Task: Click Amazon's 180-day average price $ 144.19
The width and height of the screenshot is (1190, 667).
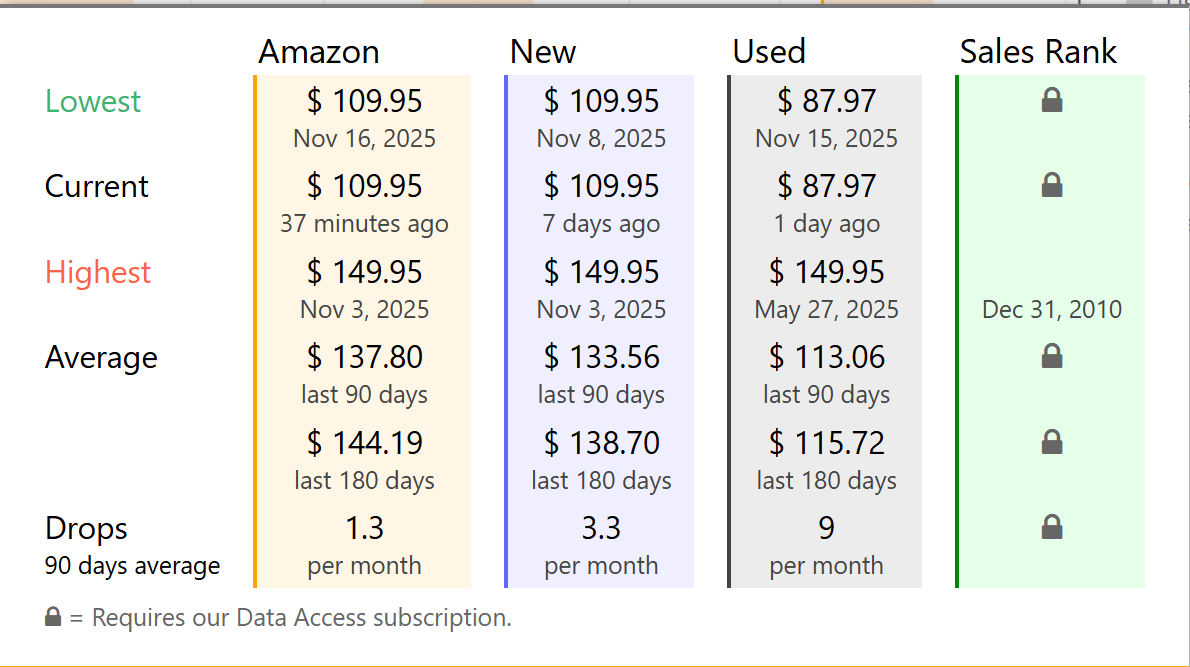Action: [364, 442]
